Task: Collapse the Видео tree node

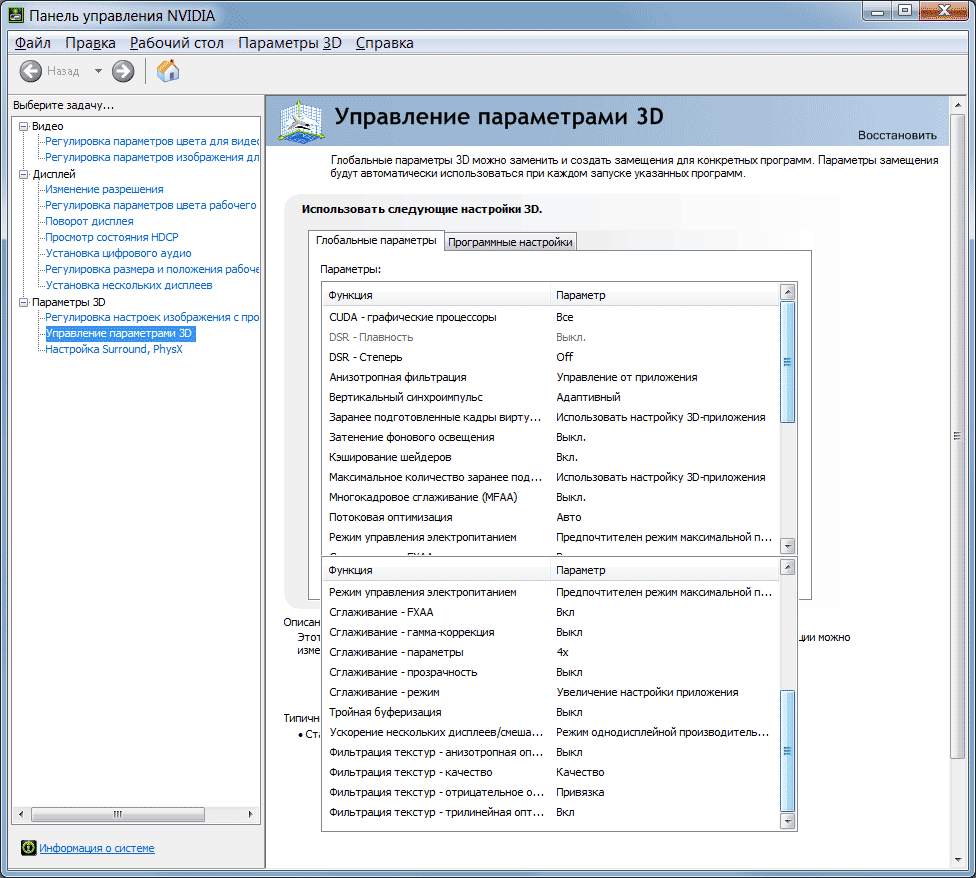Action: (x=24, y=126)
